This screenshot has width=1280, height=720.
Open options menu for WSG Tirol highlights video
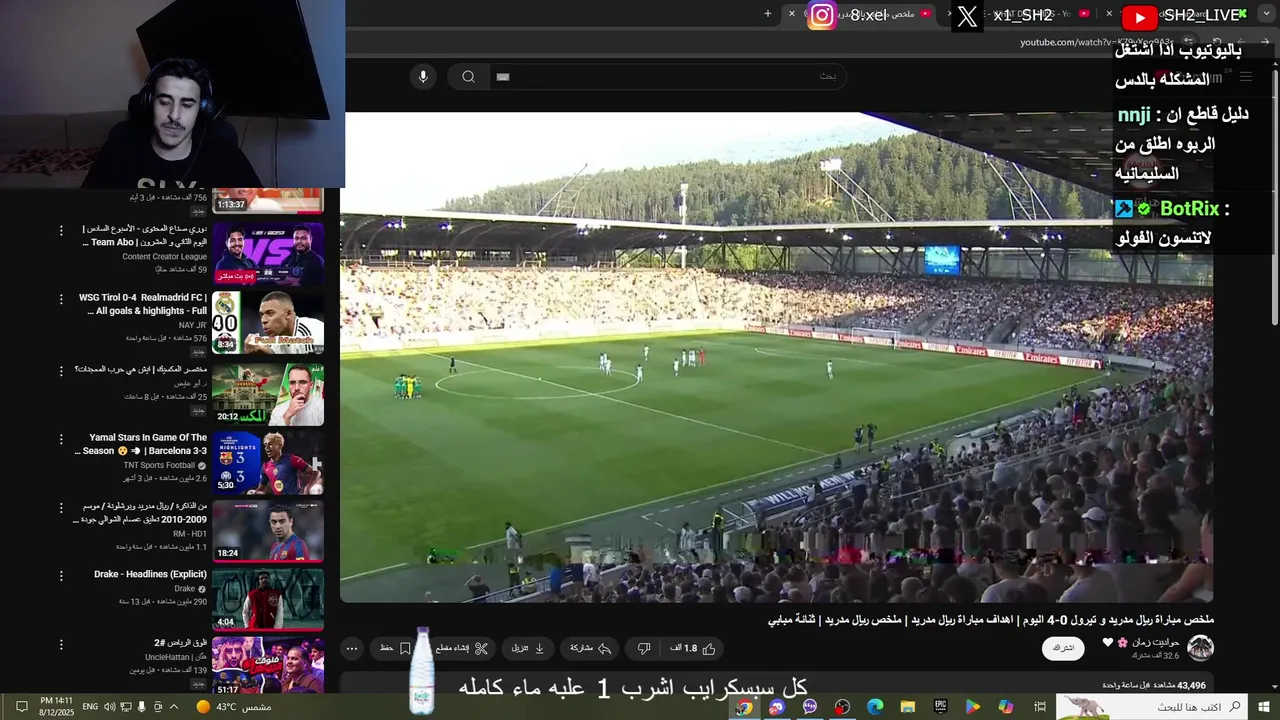pyautogui.click(x=61, y=299)
